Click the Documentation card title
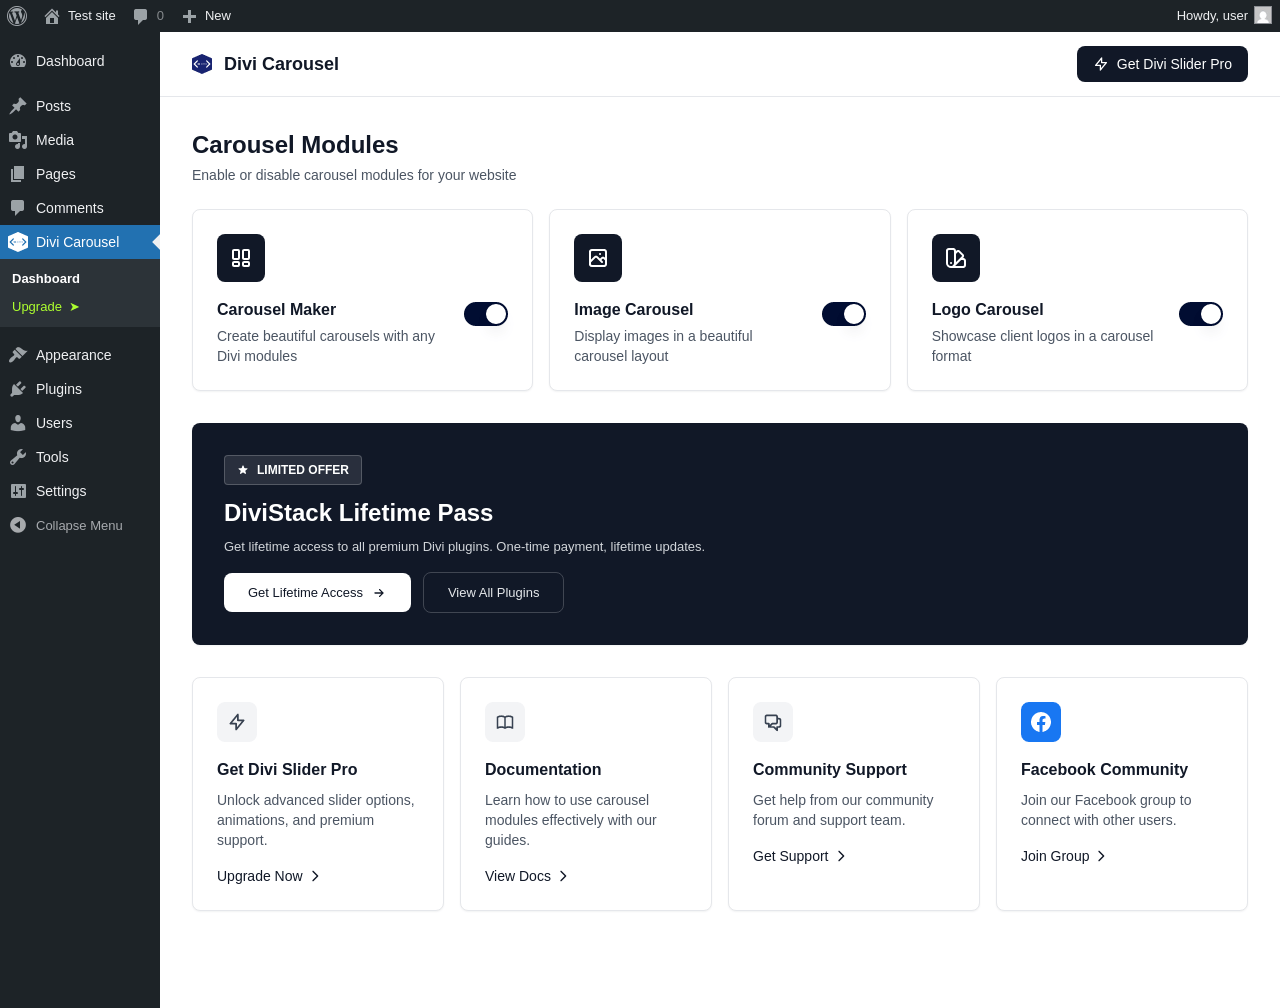The width and height of the screenshot is (1280, 1008). [x=543, y=769]
